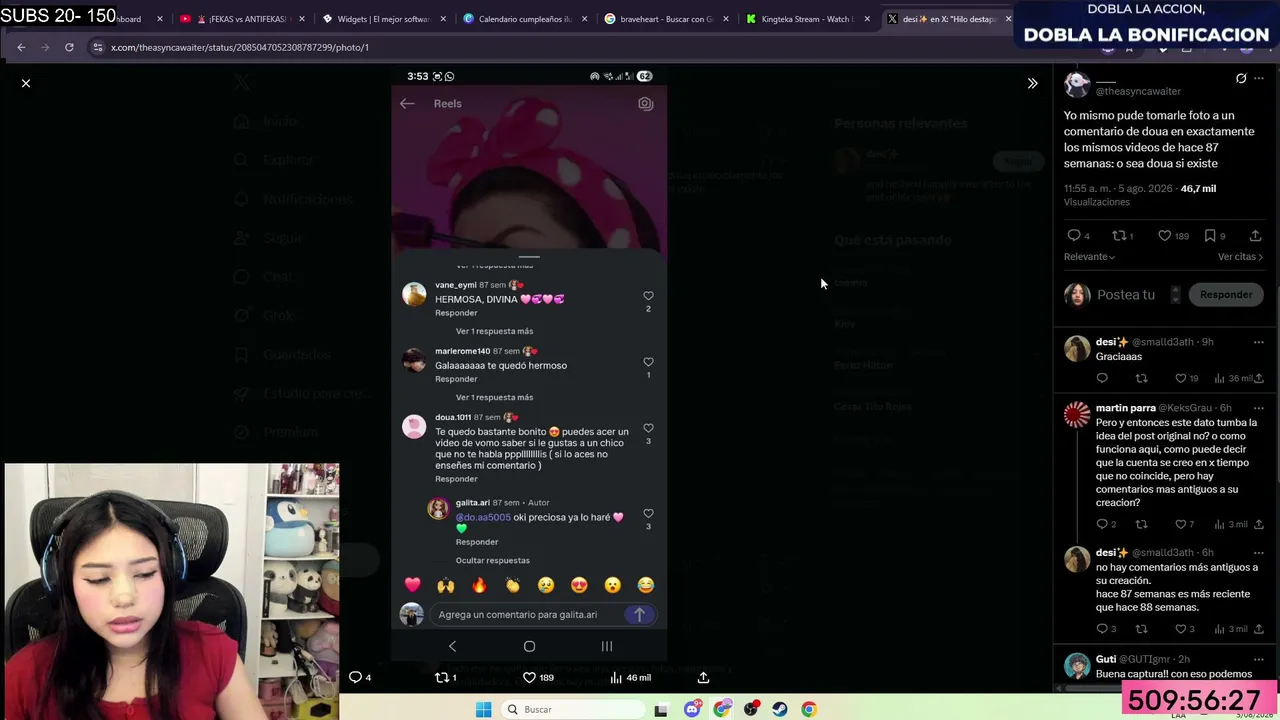Go back with browser back arrow
This screenshot has height=720, width=1280.
click(x=21, y=47)
